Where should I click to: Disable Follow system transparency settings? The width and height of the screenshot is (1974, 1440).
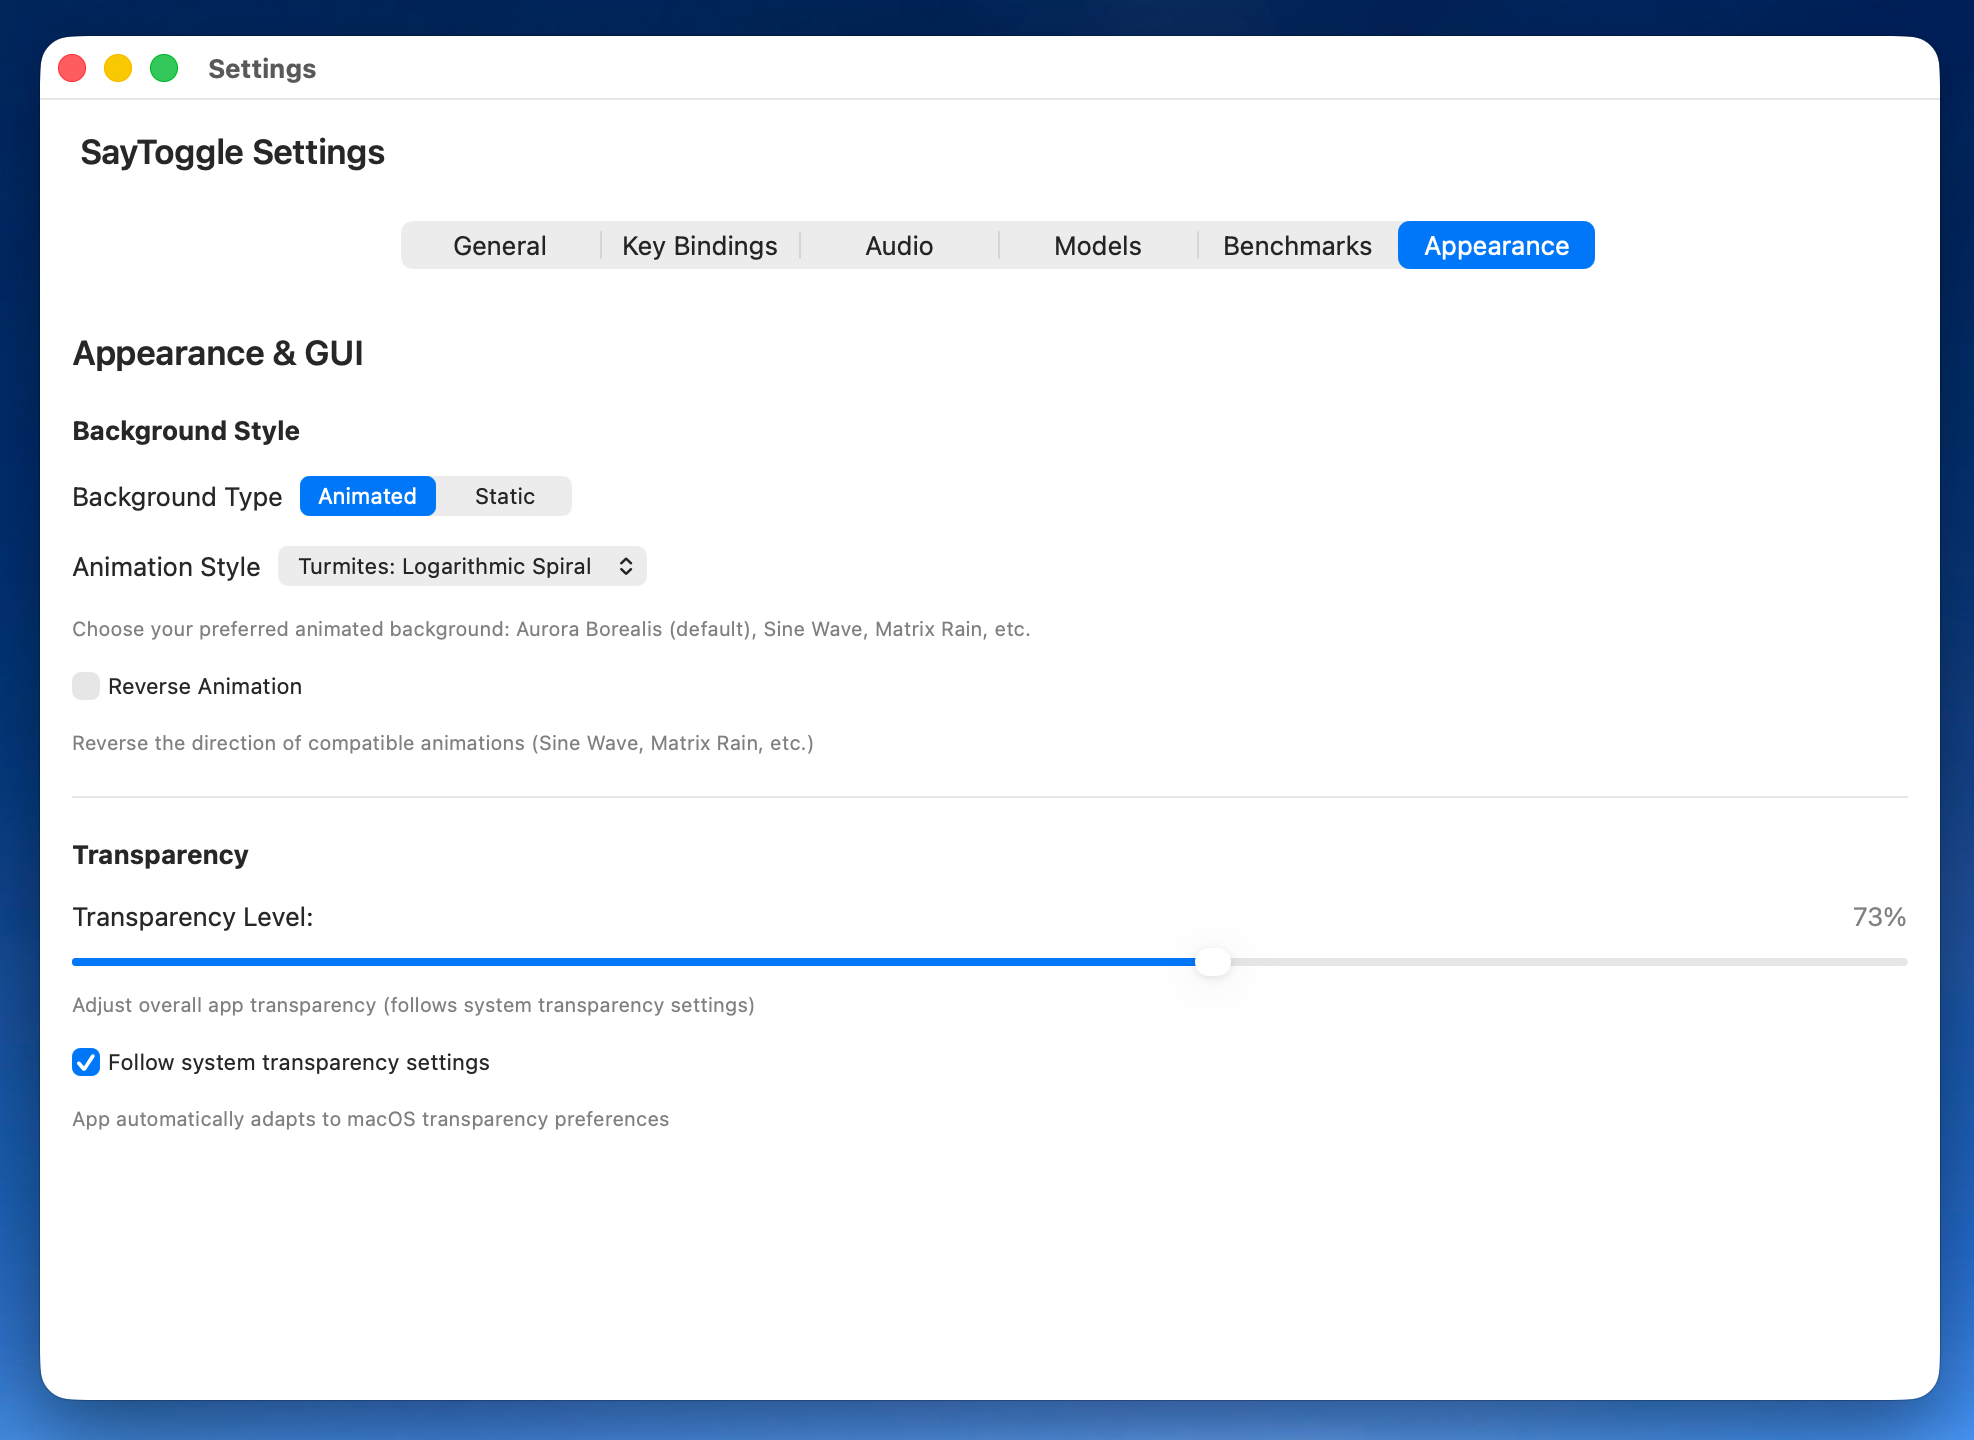click(x=86, y=1062)
